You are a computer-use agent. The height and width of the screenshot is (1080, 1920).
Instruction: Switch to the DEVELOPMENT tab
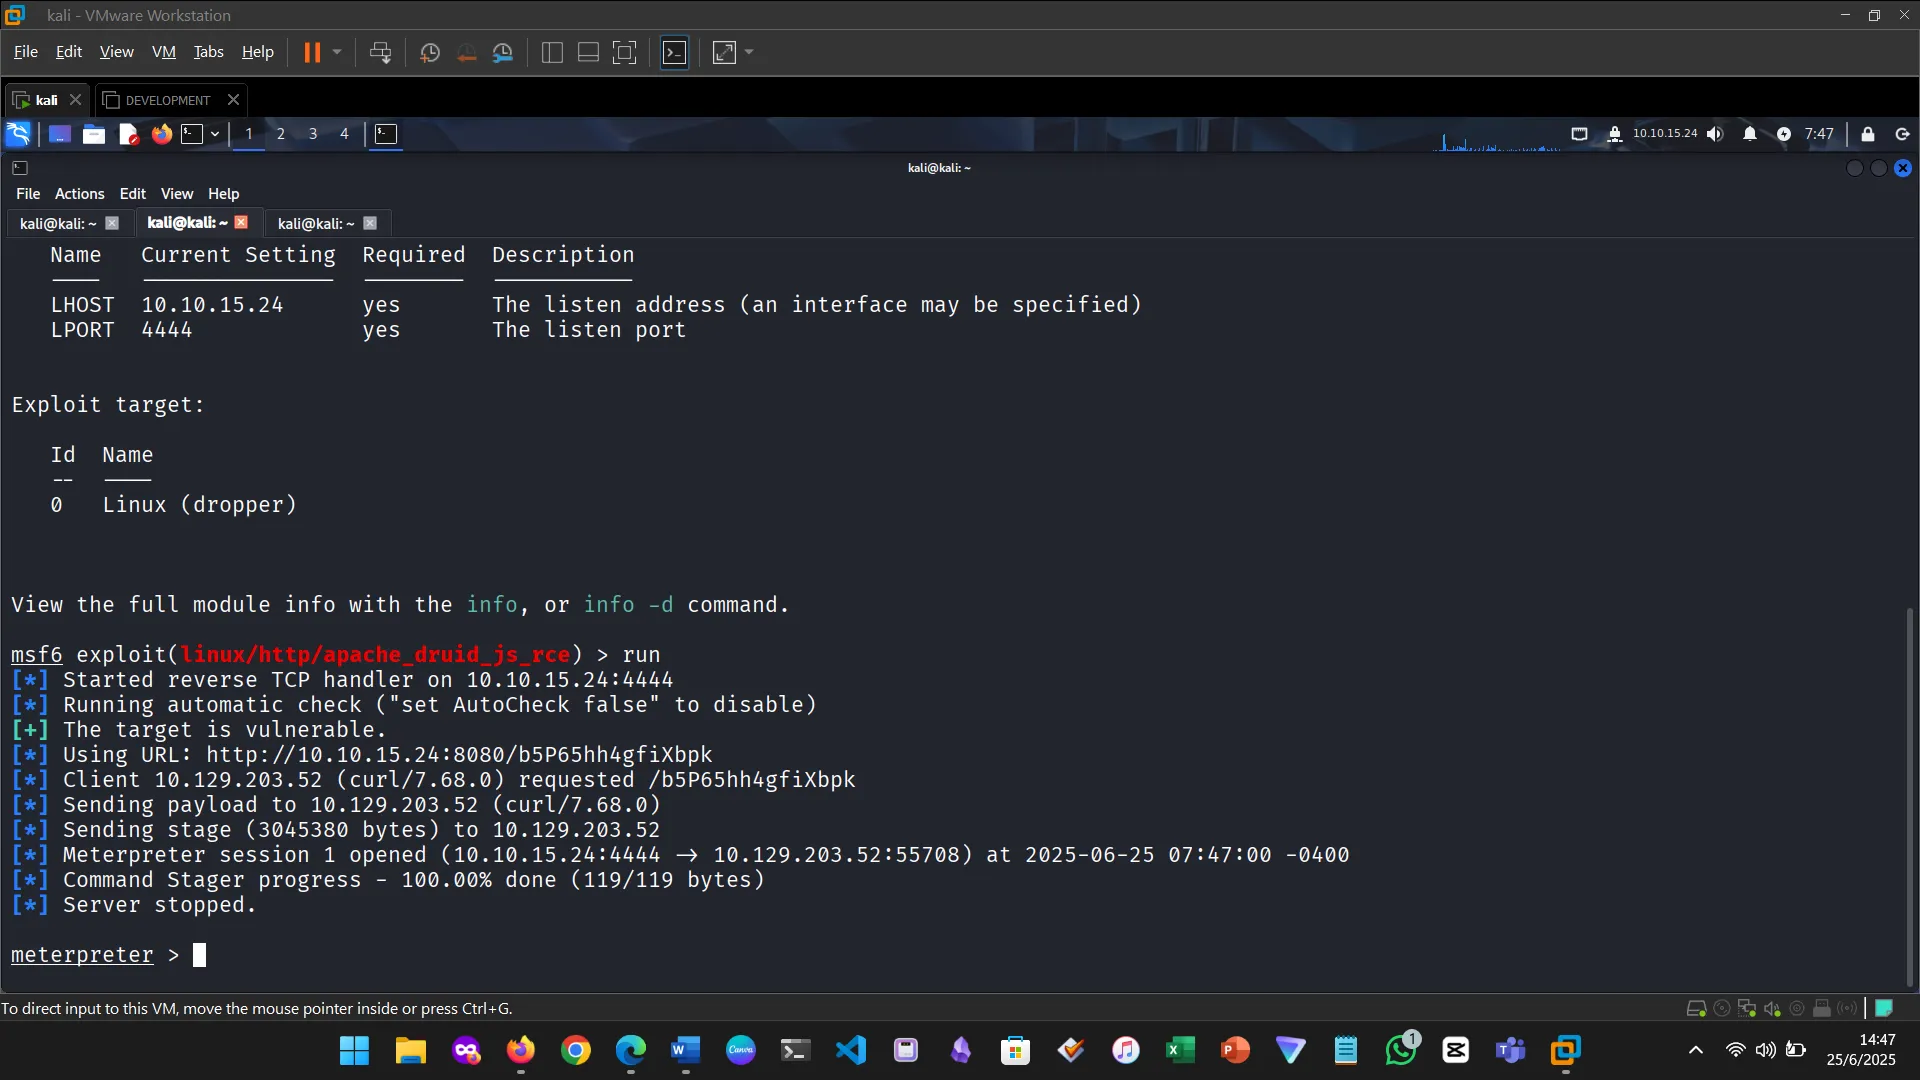pyautogui.click(x=166, y=100)
